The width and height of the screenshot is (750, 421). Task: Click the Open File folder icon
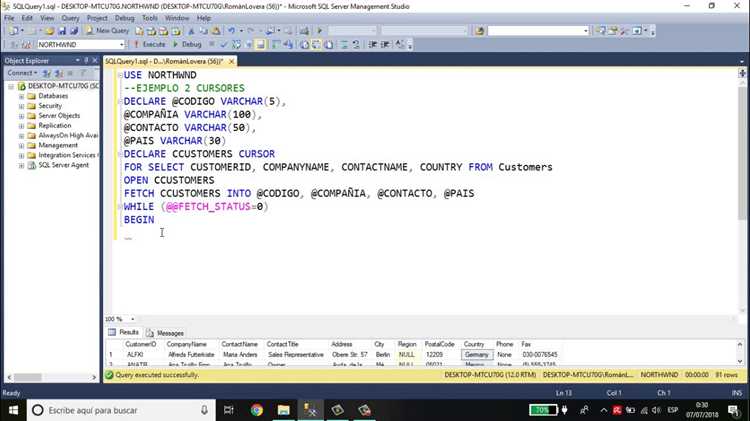[49, 31]
